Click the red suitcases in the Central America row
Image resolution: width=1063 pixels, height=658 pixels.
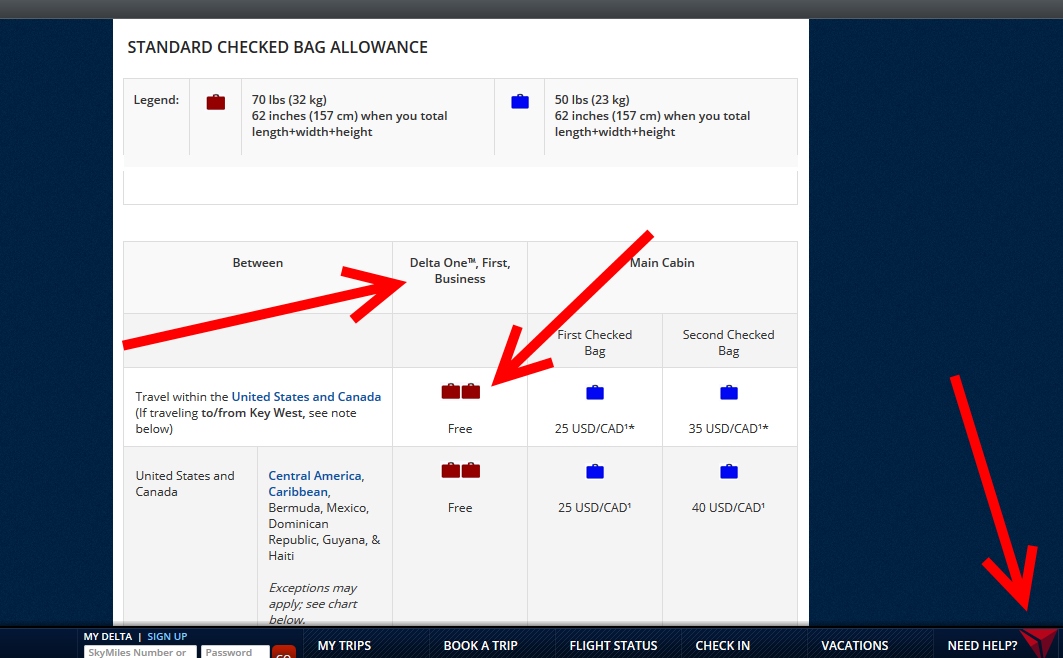coord(460,470)
